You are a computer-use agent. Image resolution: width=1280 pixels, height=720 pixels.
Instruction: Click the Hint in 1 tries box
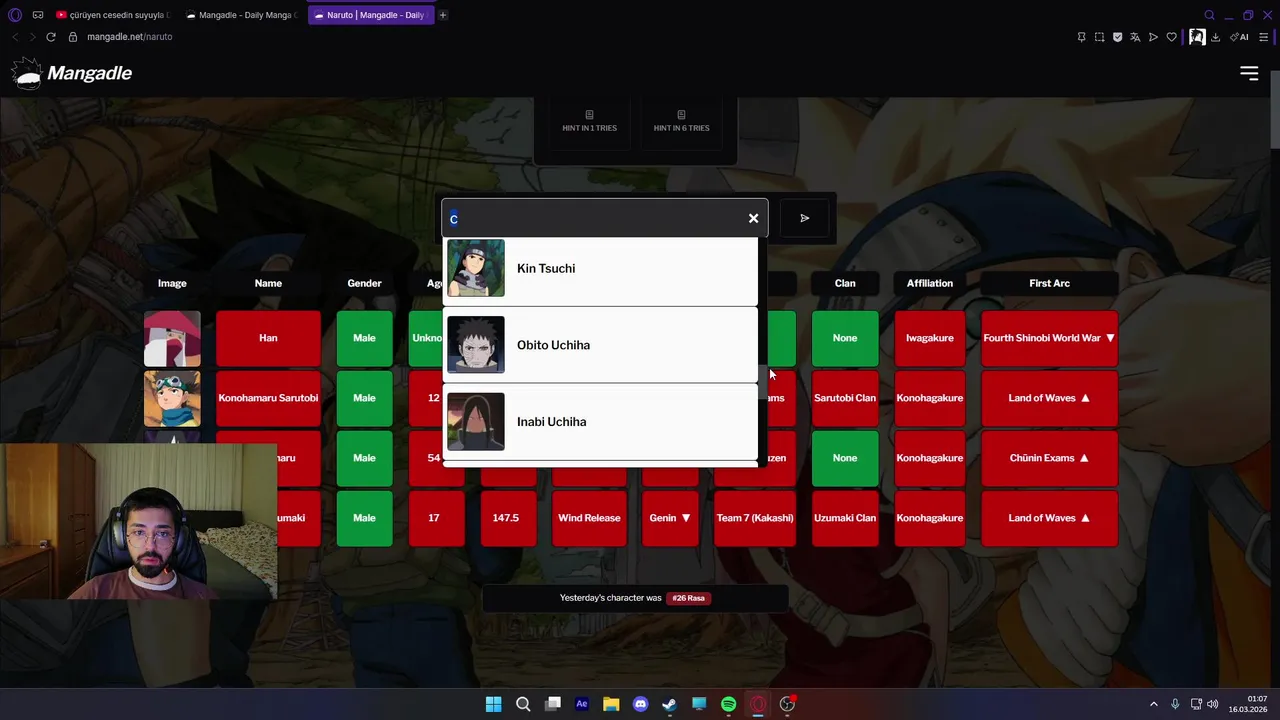[589, 121]
